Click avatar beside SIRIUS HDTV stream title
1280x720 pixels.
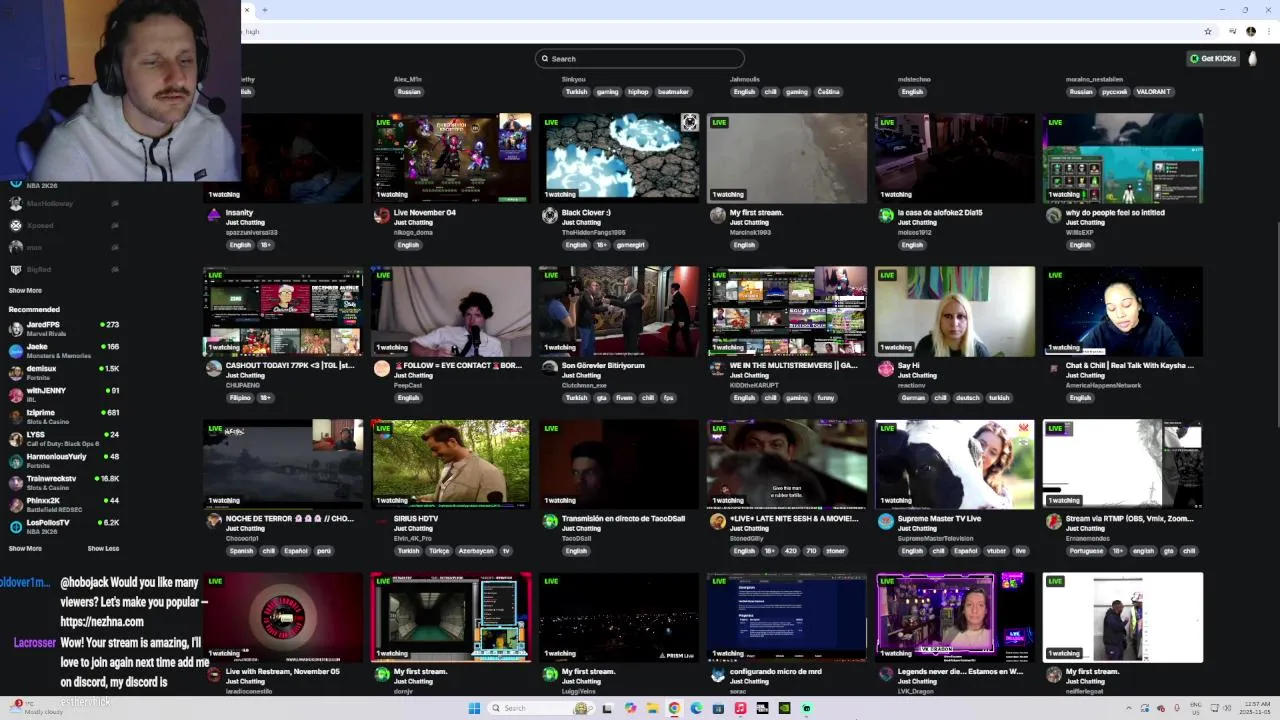381,521
